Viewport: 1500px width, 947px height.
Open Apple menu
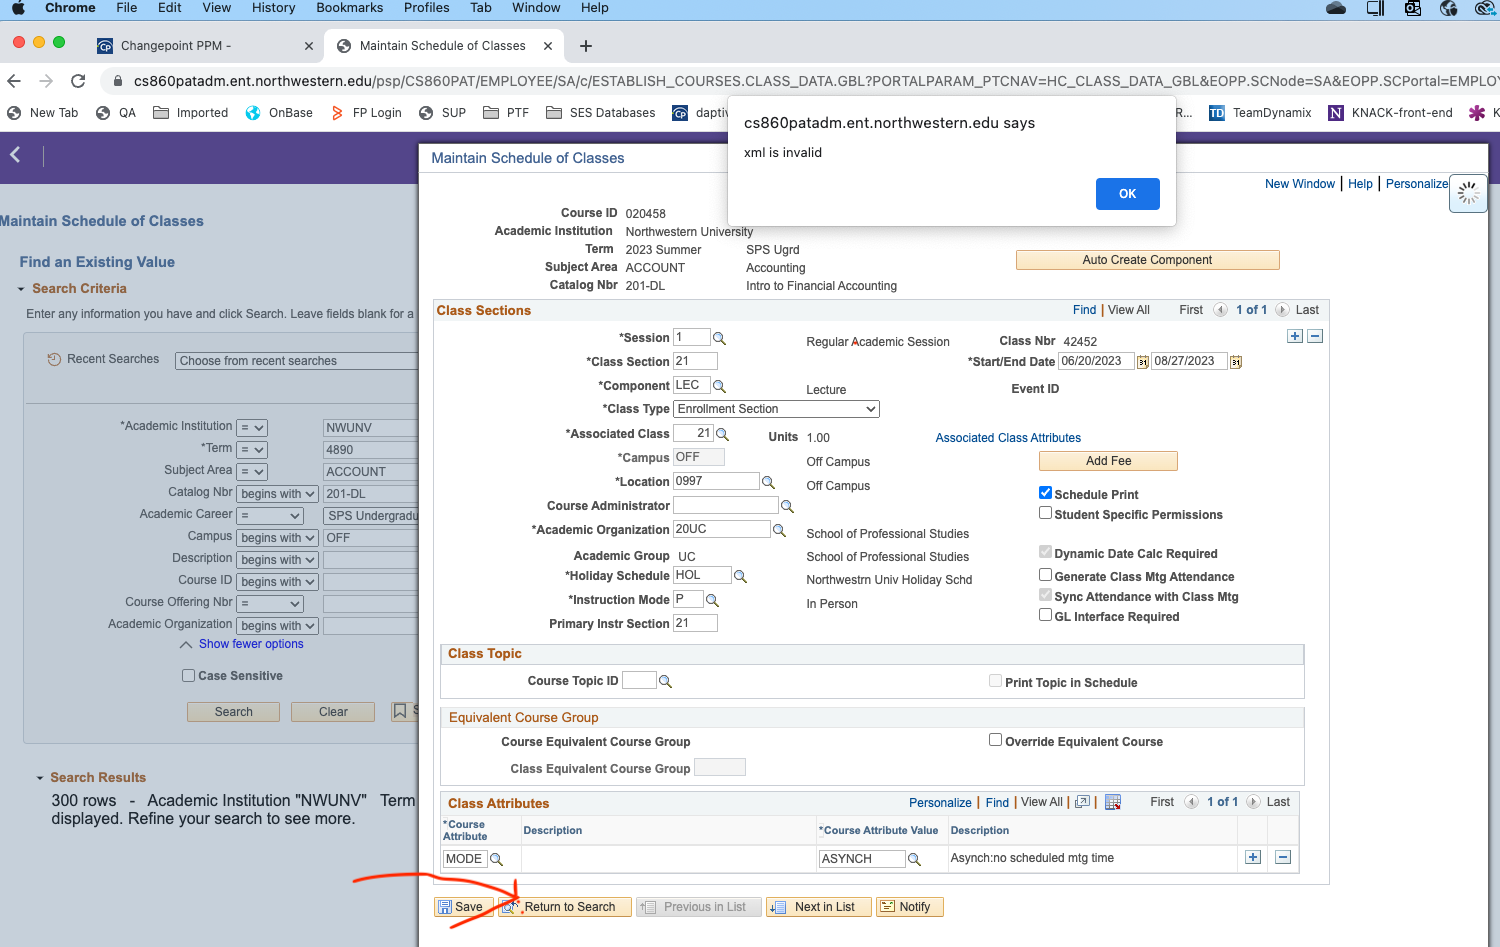(18, 8)
